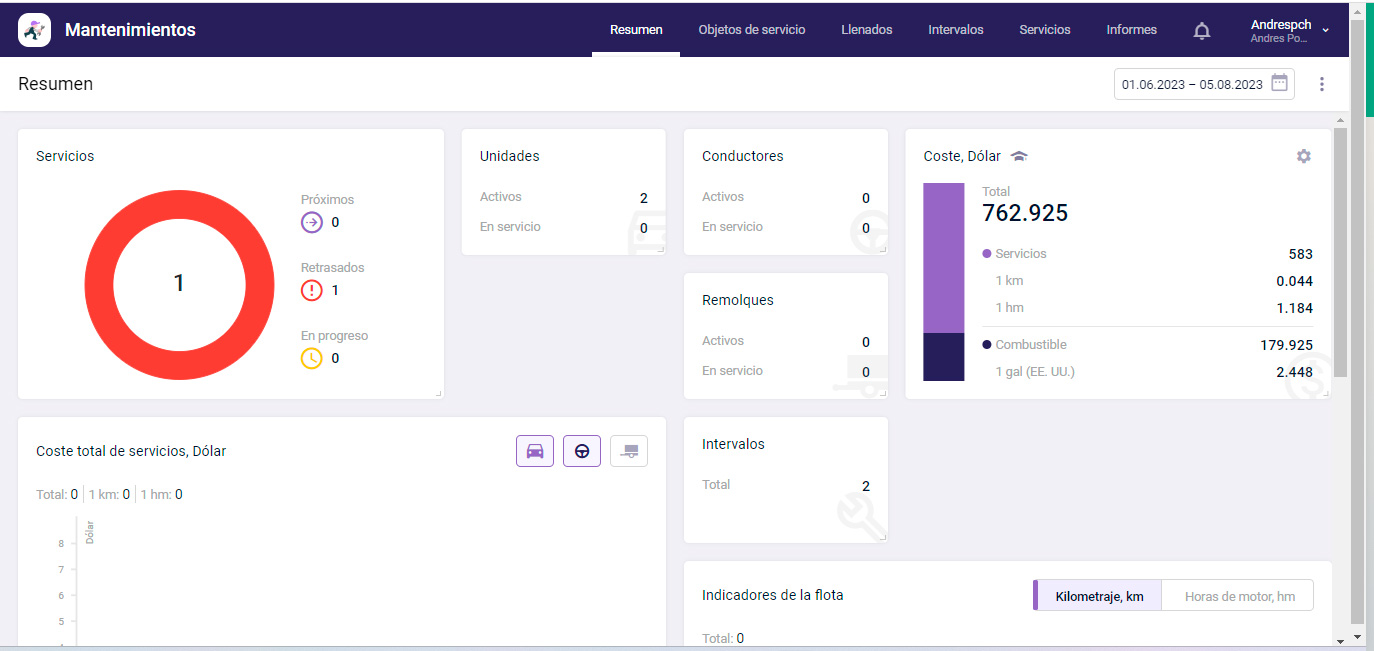Open the calendar icon in date range
Screen dimensions: 1374x651
point(1279,84)
